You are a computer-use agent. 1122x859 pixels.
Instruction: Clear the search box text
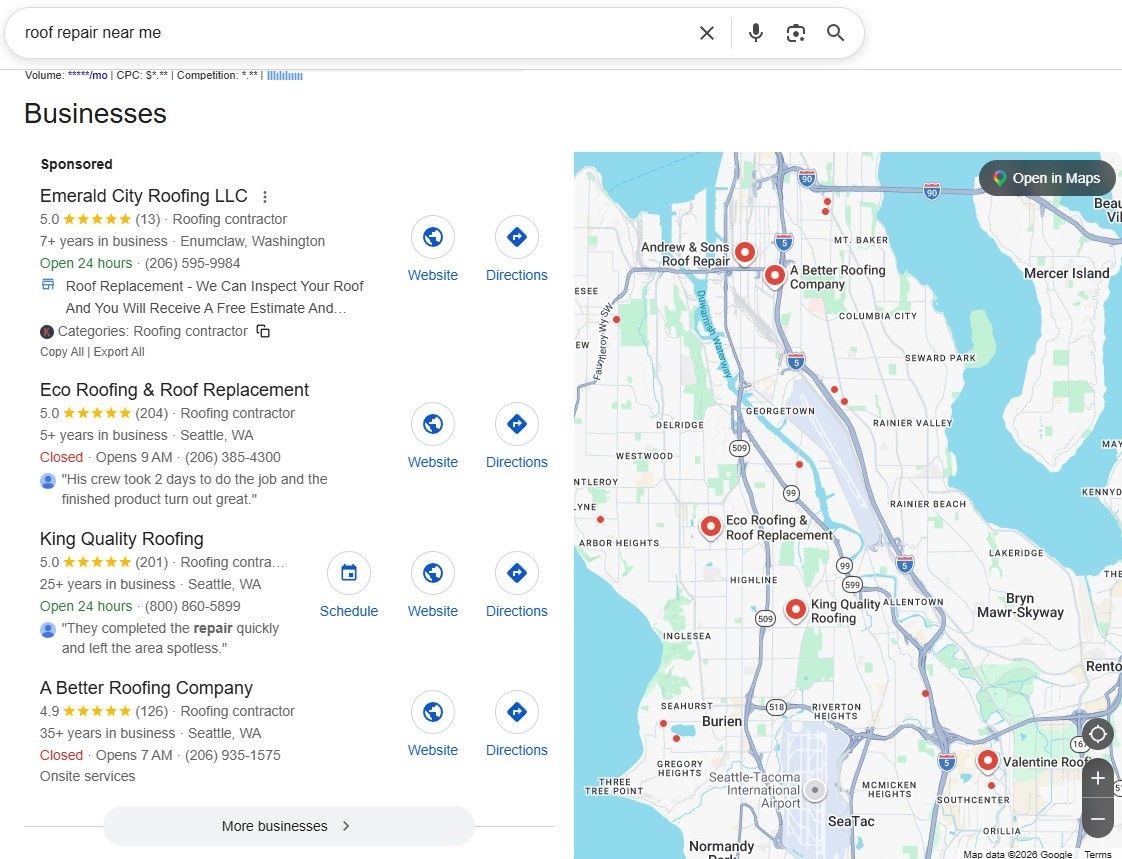706,33
